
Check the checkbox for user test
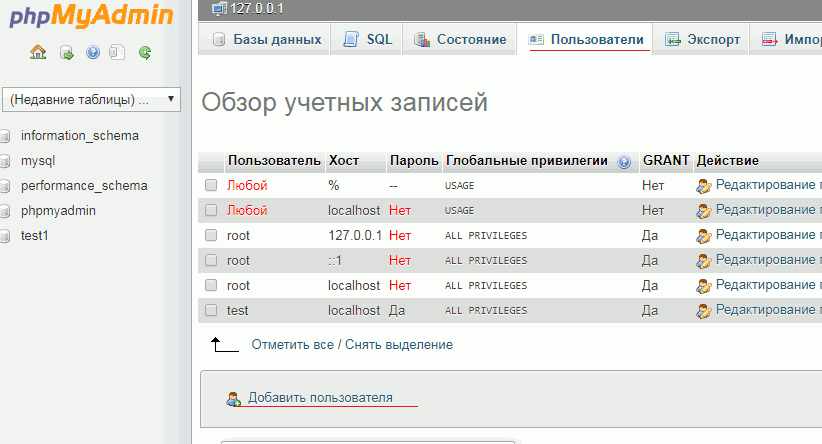click(211, 310)
